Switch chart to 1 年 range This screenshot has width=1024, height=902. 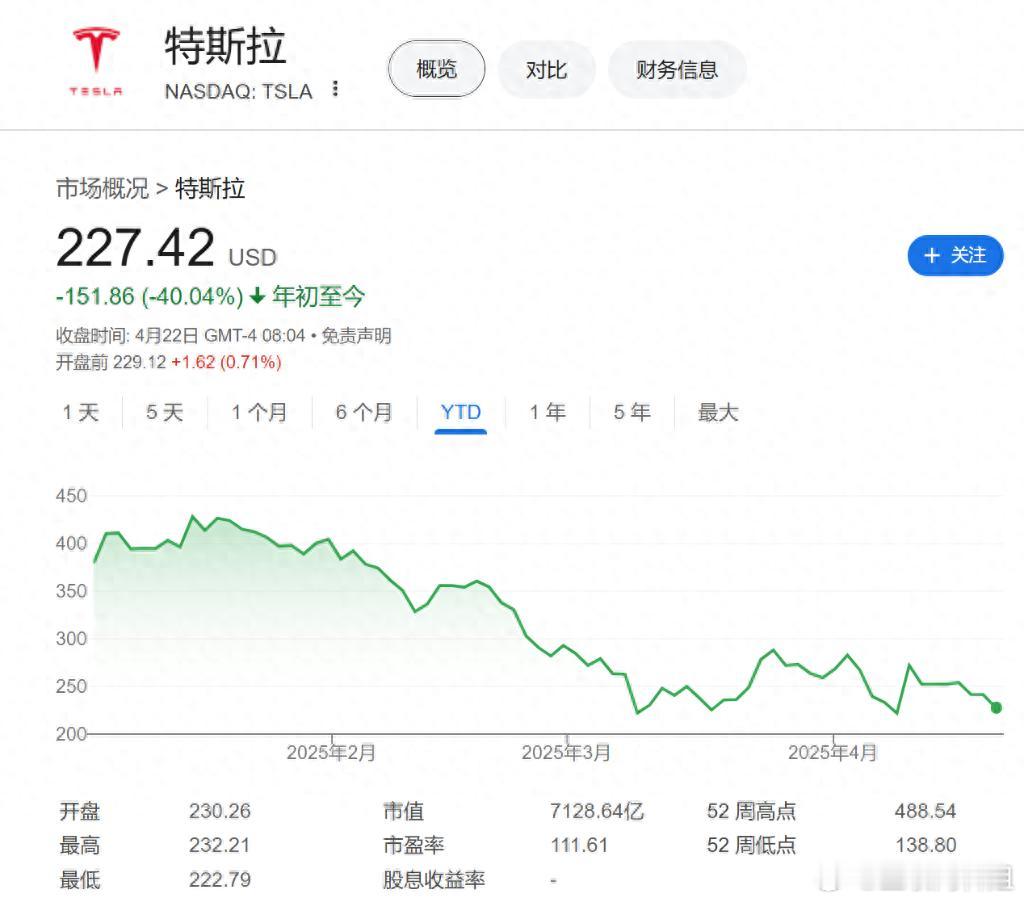pos(547,413)
